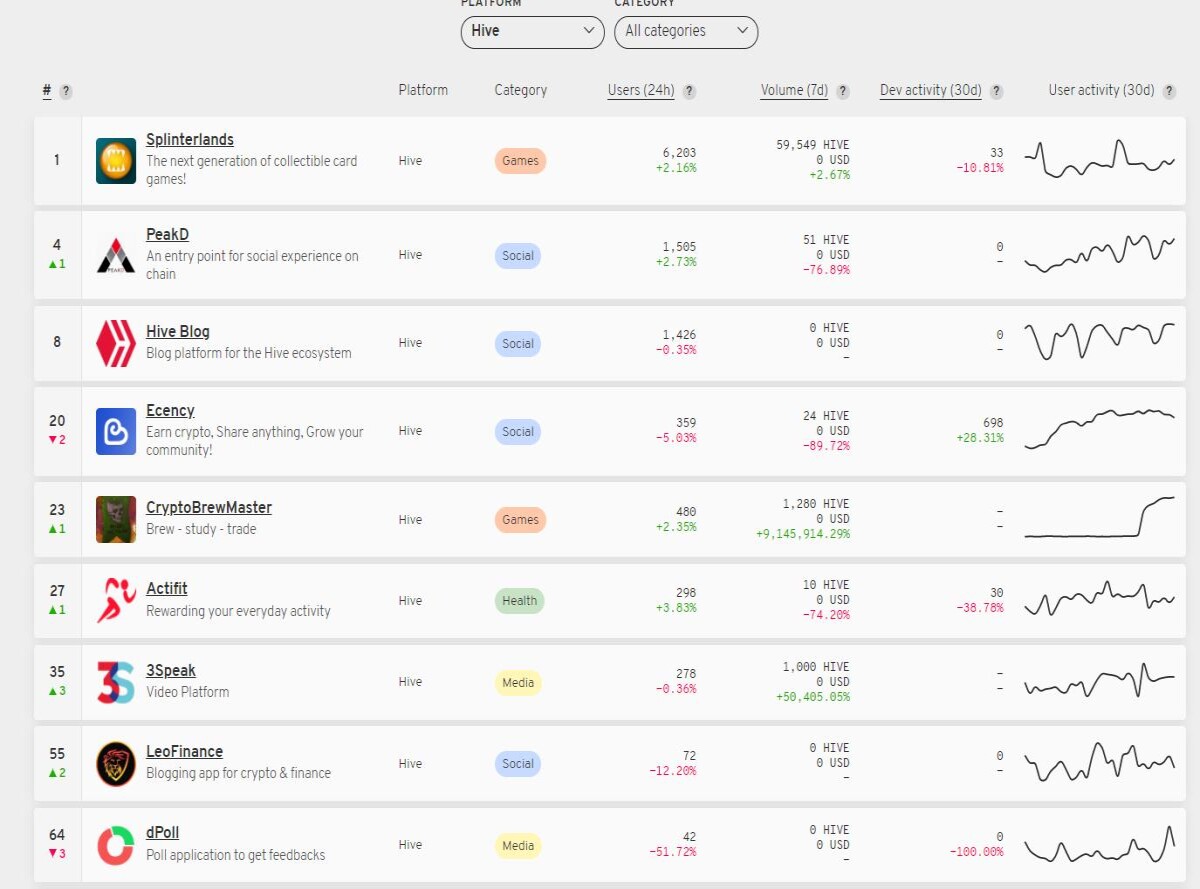The image size is (1200, 889).
Task: Click help icon beside Dev activity (30d)
Action: tap(996, 91)
